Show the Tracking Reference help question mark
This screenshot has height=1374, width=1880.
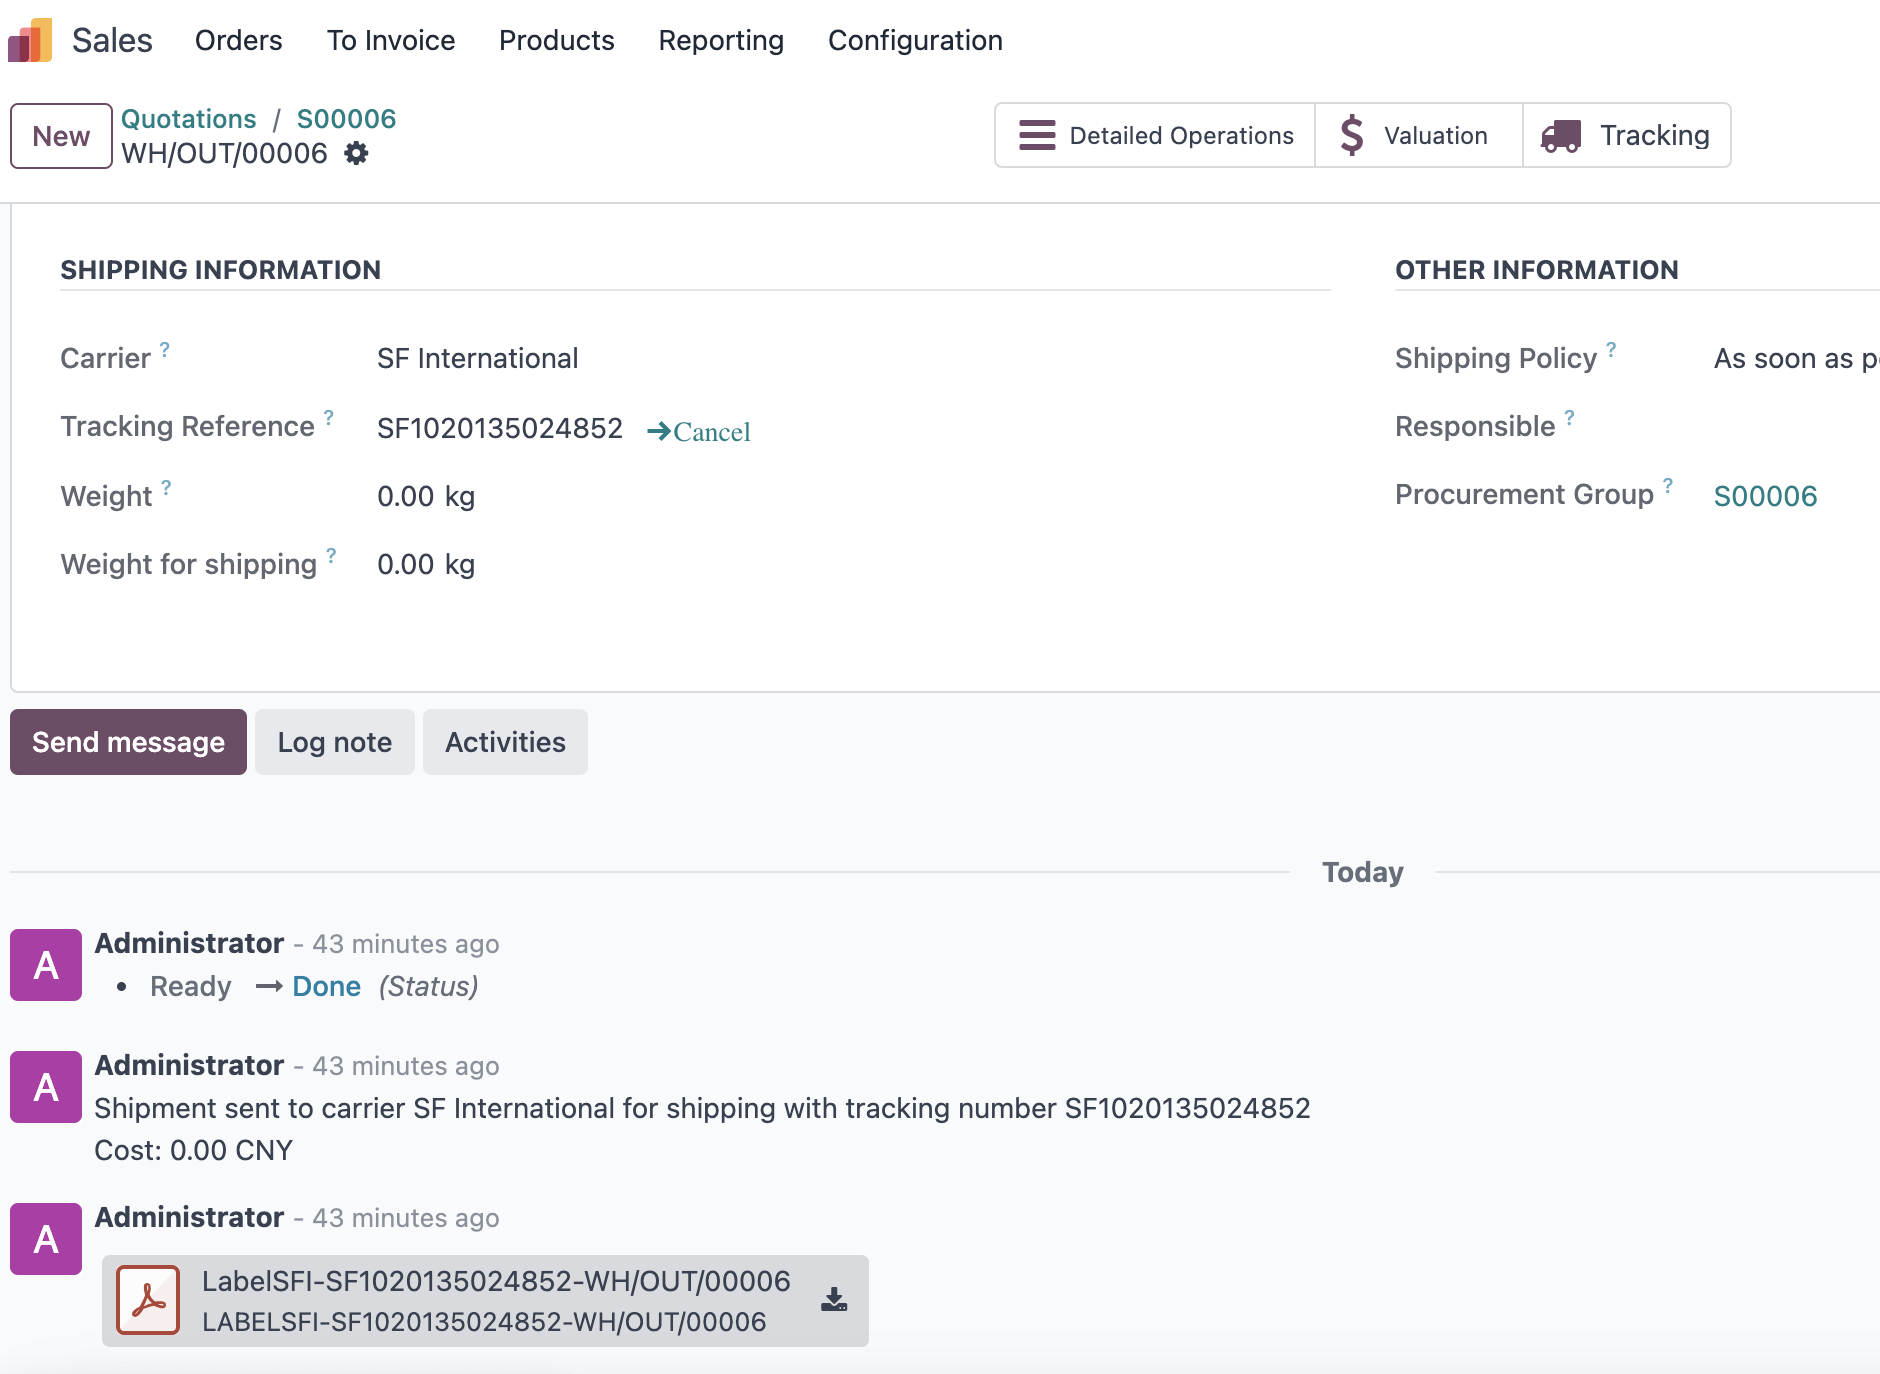pos(329,417)
